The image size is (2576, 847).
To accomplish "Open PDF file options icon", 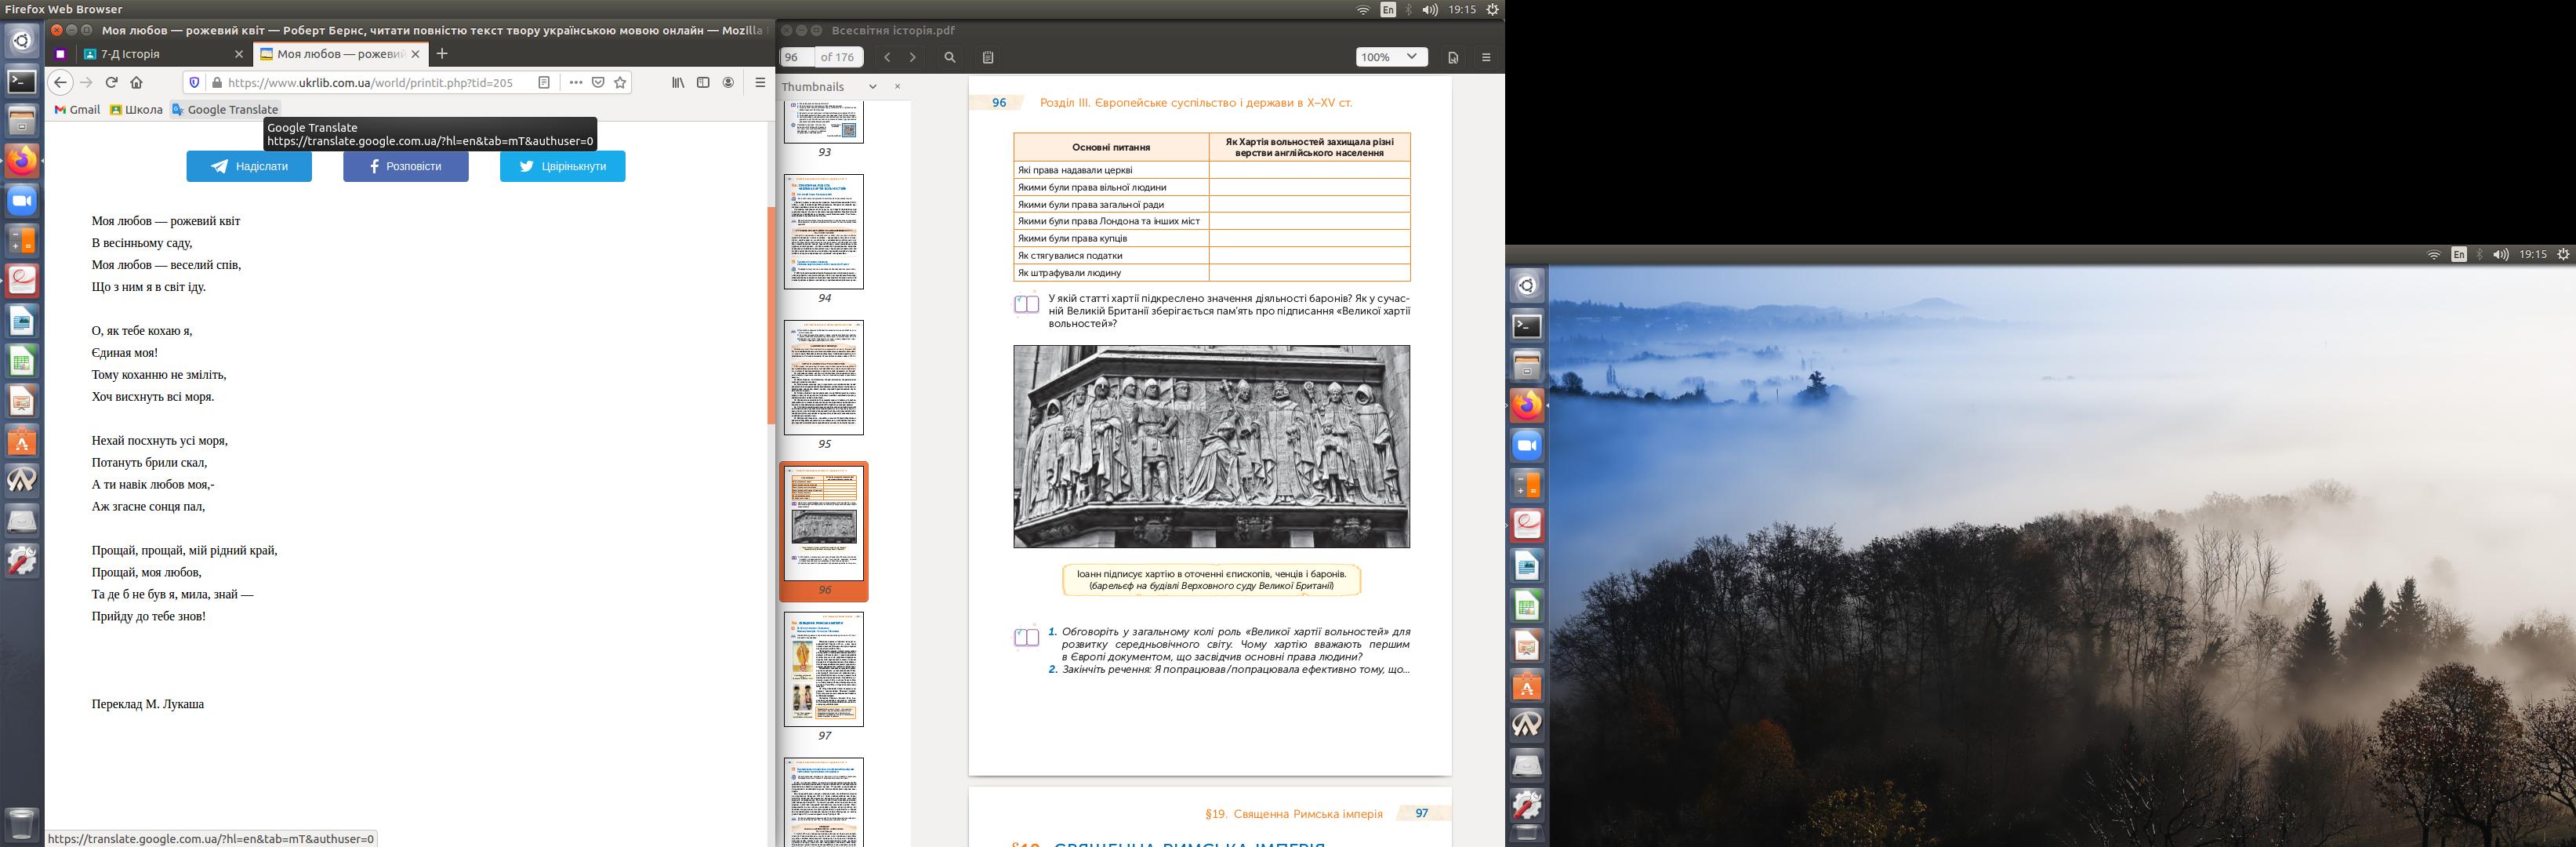I will pos(1453,58).
